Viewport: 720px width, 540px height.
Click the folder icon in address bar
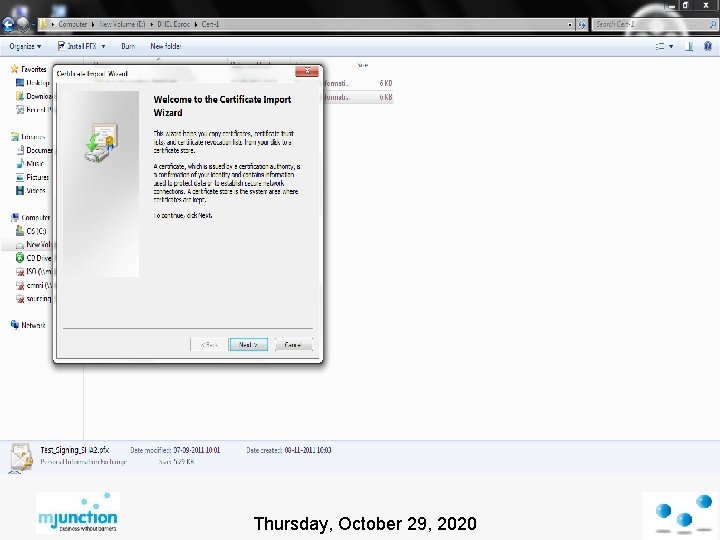[44, 24]
